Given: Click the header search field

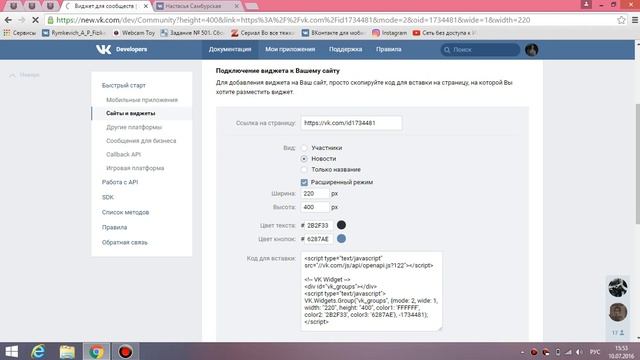Looking at the screenshot, I should tap(480, 50).
